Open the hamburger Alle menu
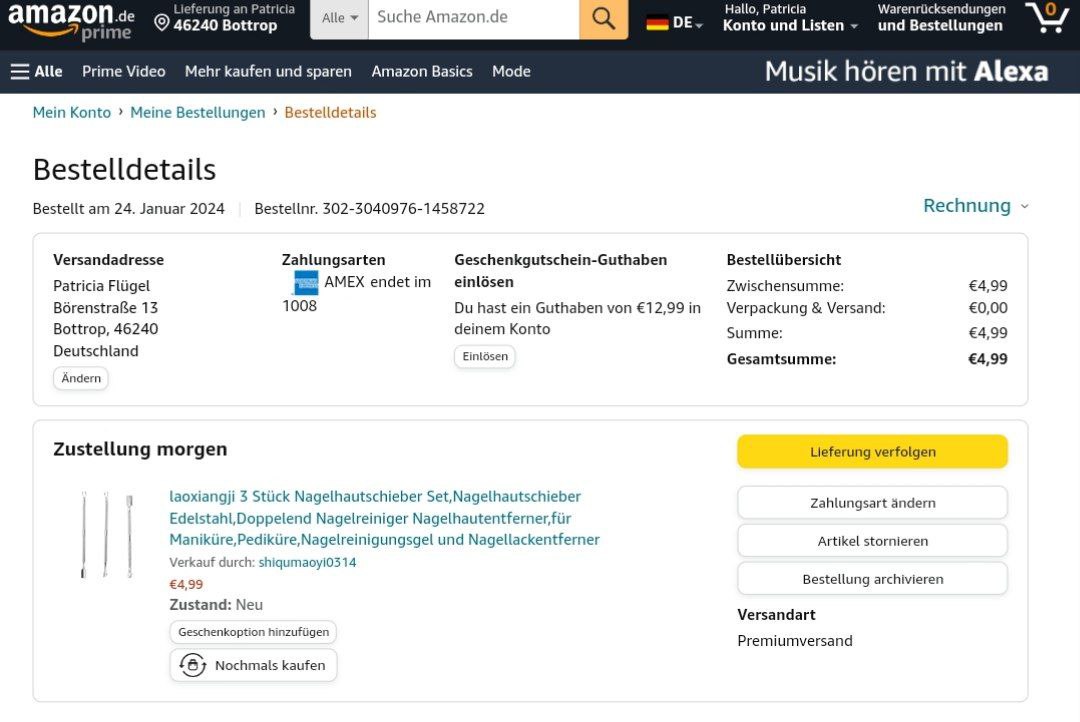Screen dimensions: 1080x722 36,71
